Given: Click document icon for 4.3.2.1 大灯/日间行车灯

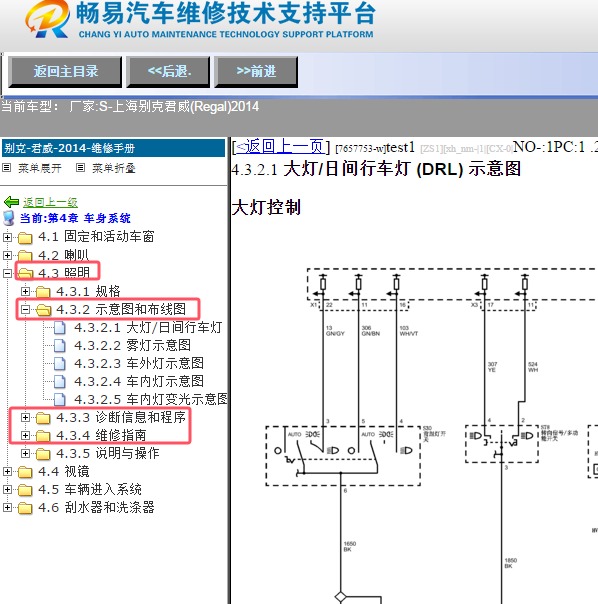Looking at the screenshot, I should click(x=59, y=327).
